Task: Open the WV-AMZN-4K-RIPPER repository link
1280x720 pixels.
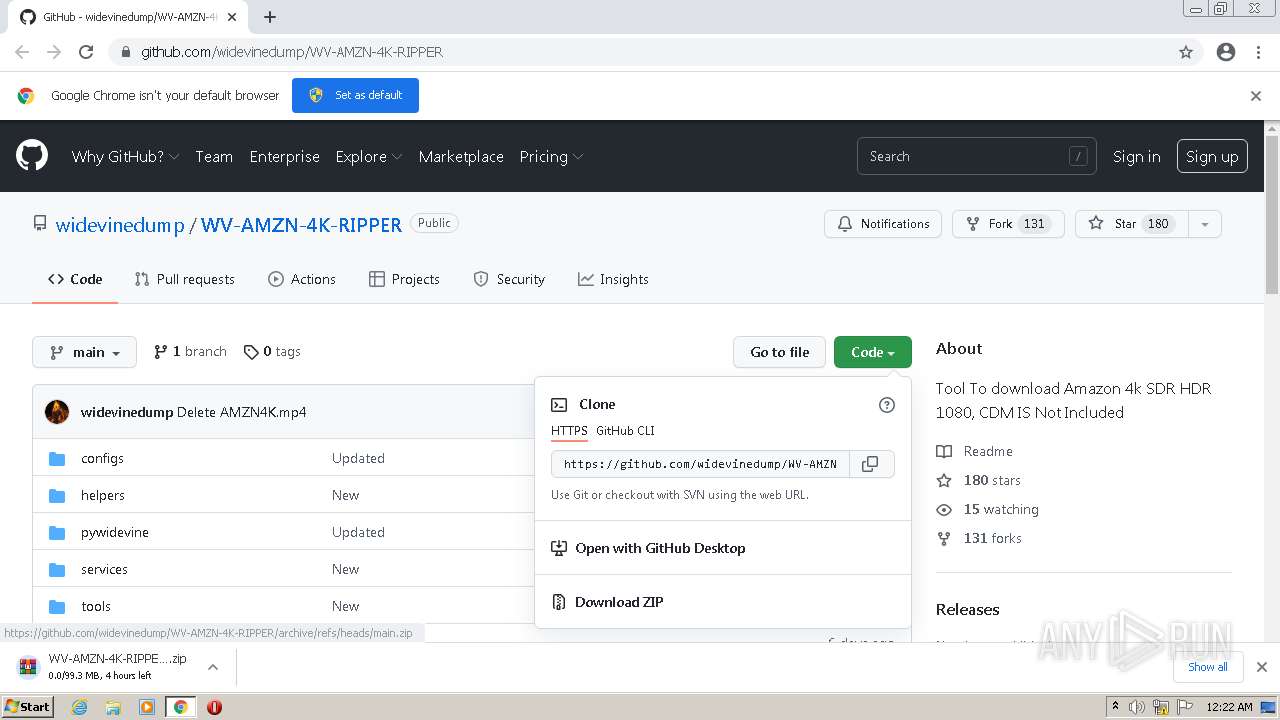Action: (301, 225)
